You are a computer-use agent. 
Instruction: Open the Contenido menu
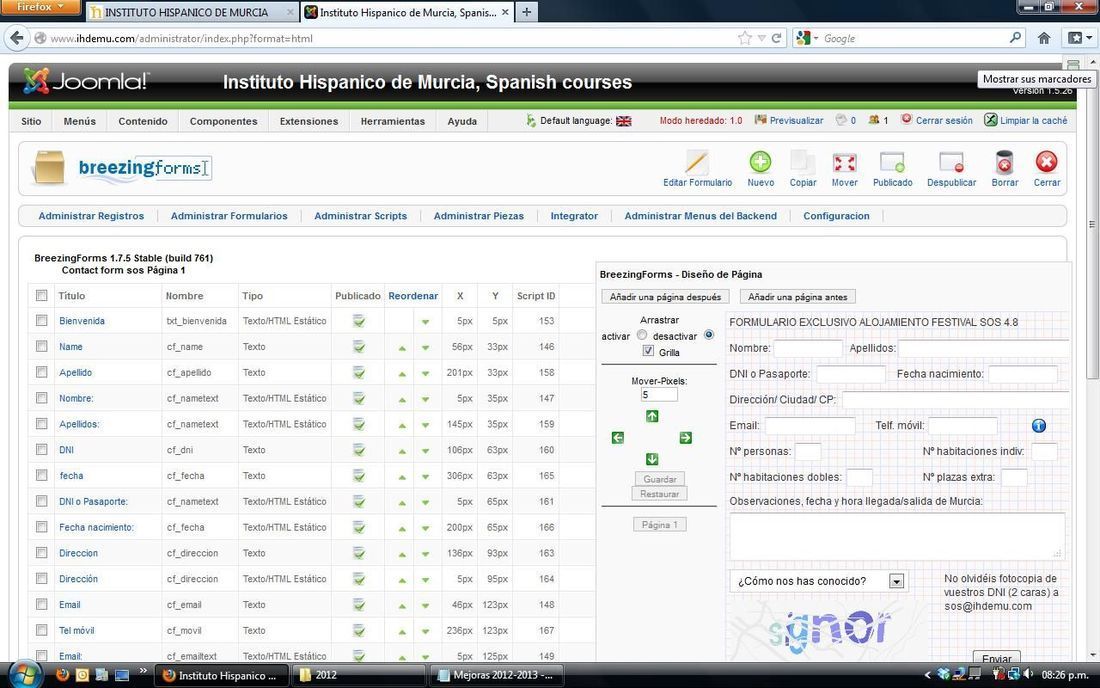click(143, 121)
